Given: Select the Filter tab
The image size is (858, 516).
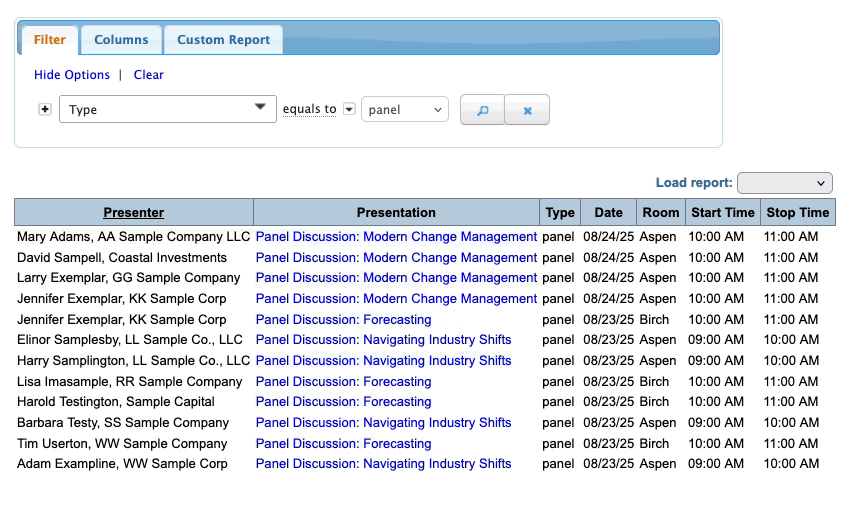Looking at the screenshot, I should [49, 40].
